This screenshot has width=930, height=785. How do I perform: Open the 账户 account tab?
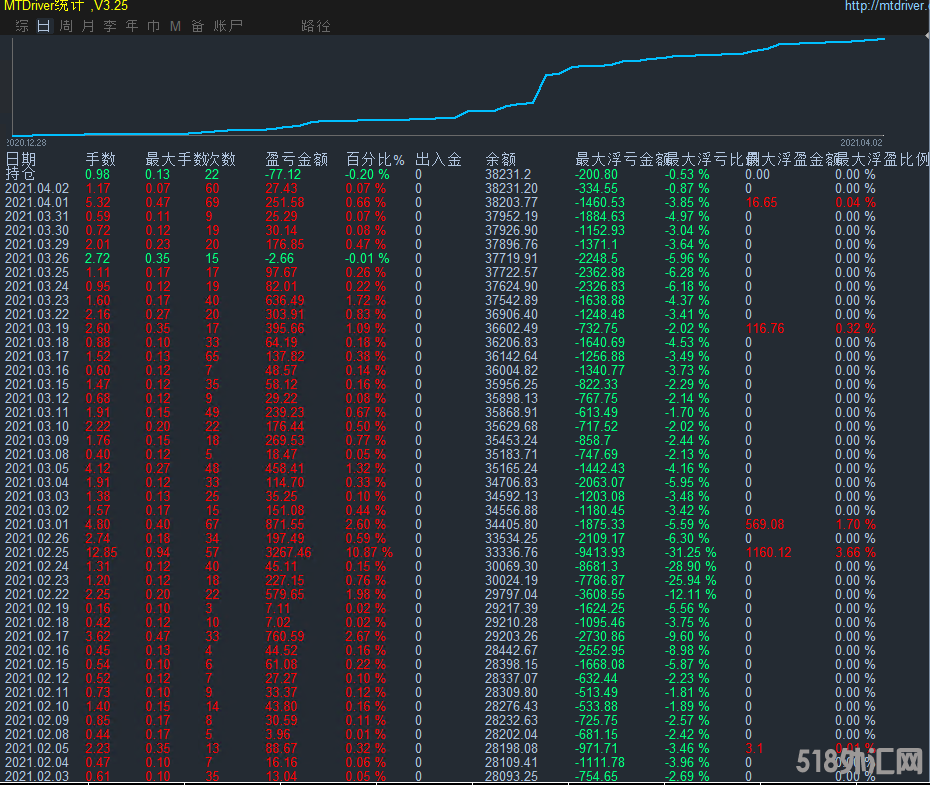tap(228, 25)
